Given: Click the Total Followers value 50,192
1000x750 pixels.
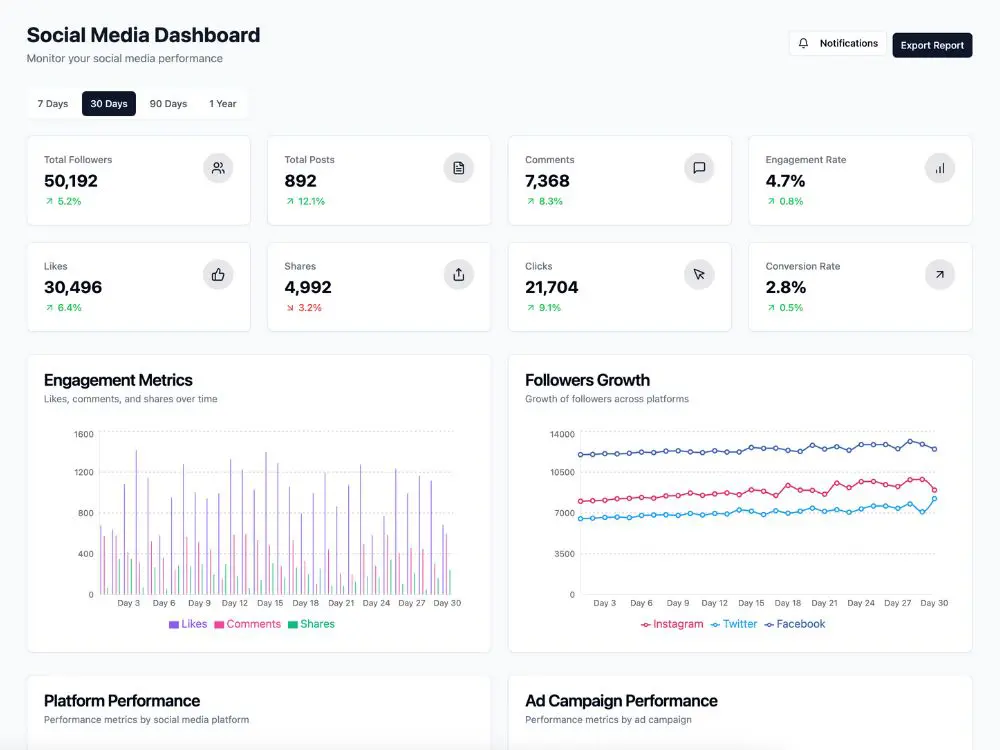Looking at the screenshot, I should click(71, 181).
